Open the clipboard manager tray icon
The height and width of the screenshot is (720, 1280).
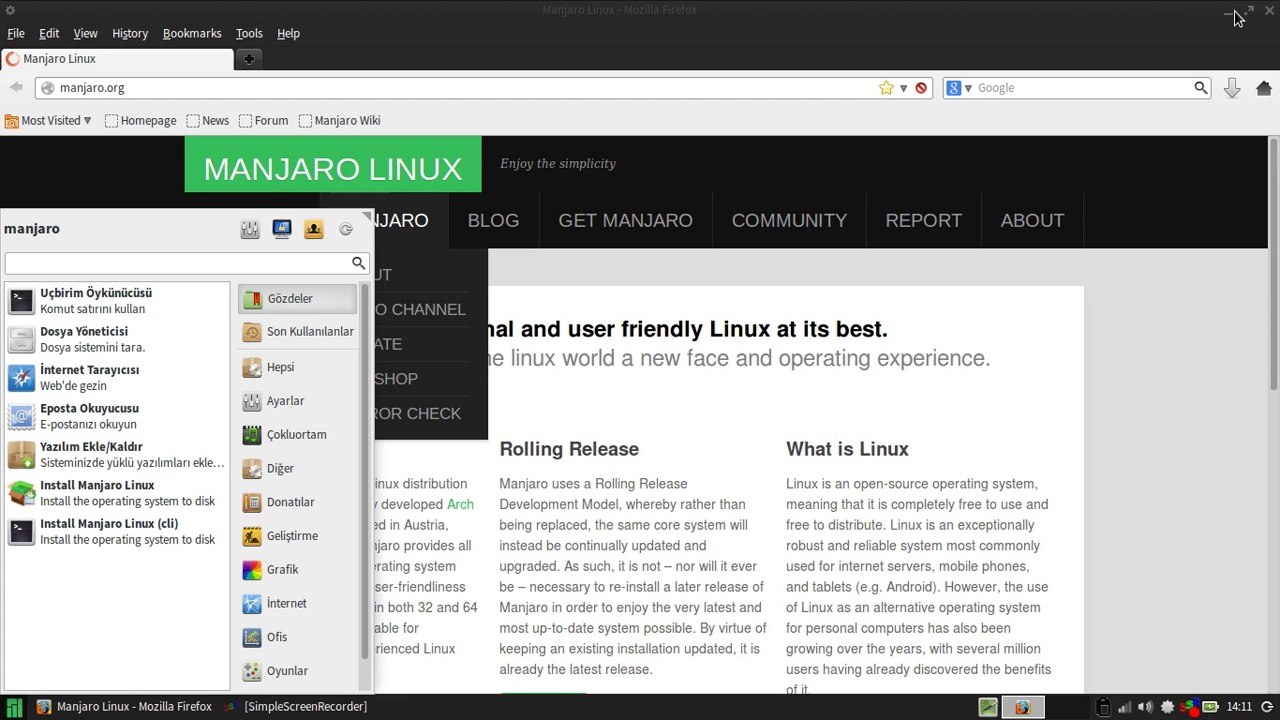pos(1102,707)
